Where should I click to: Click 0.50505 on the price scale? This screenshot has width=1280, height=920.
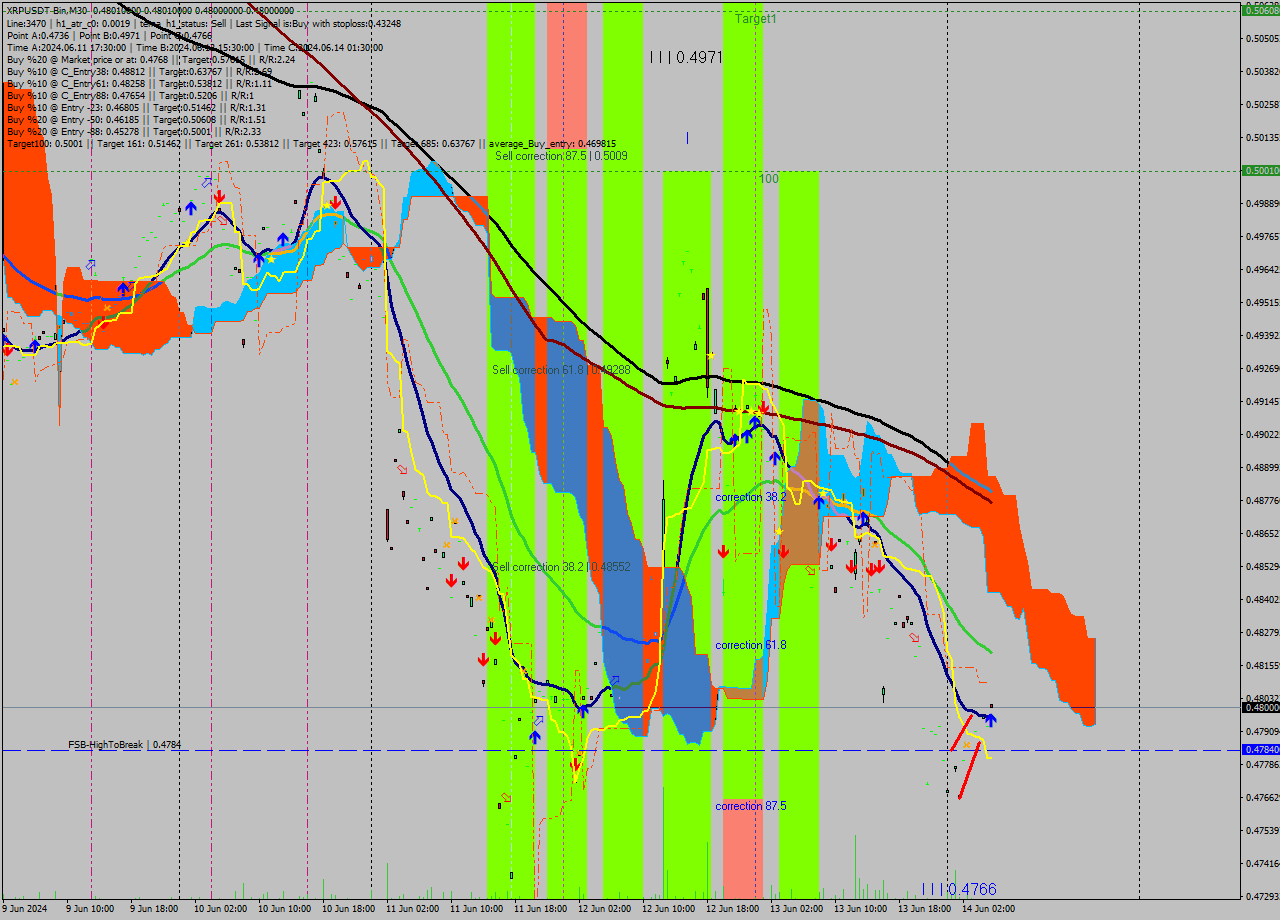coord(1262,39)
